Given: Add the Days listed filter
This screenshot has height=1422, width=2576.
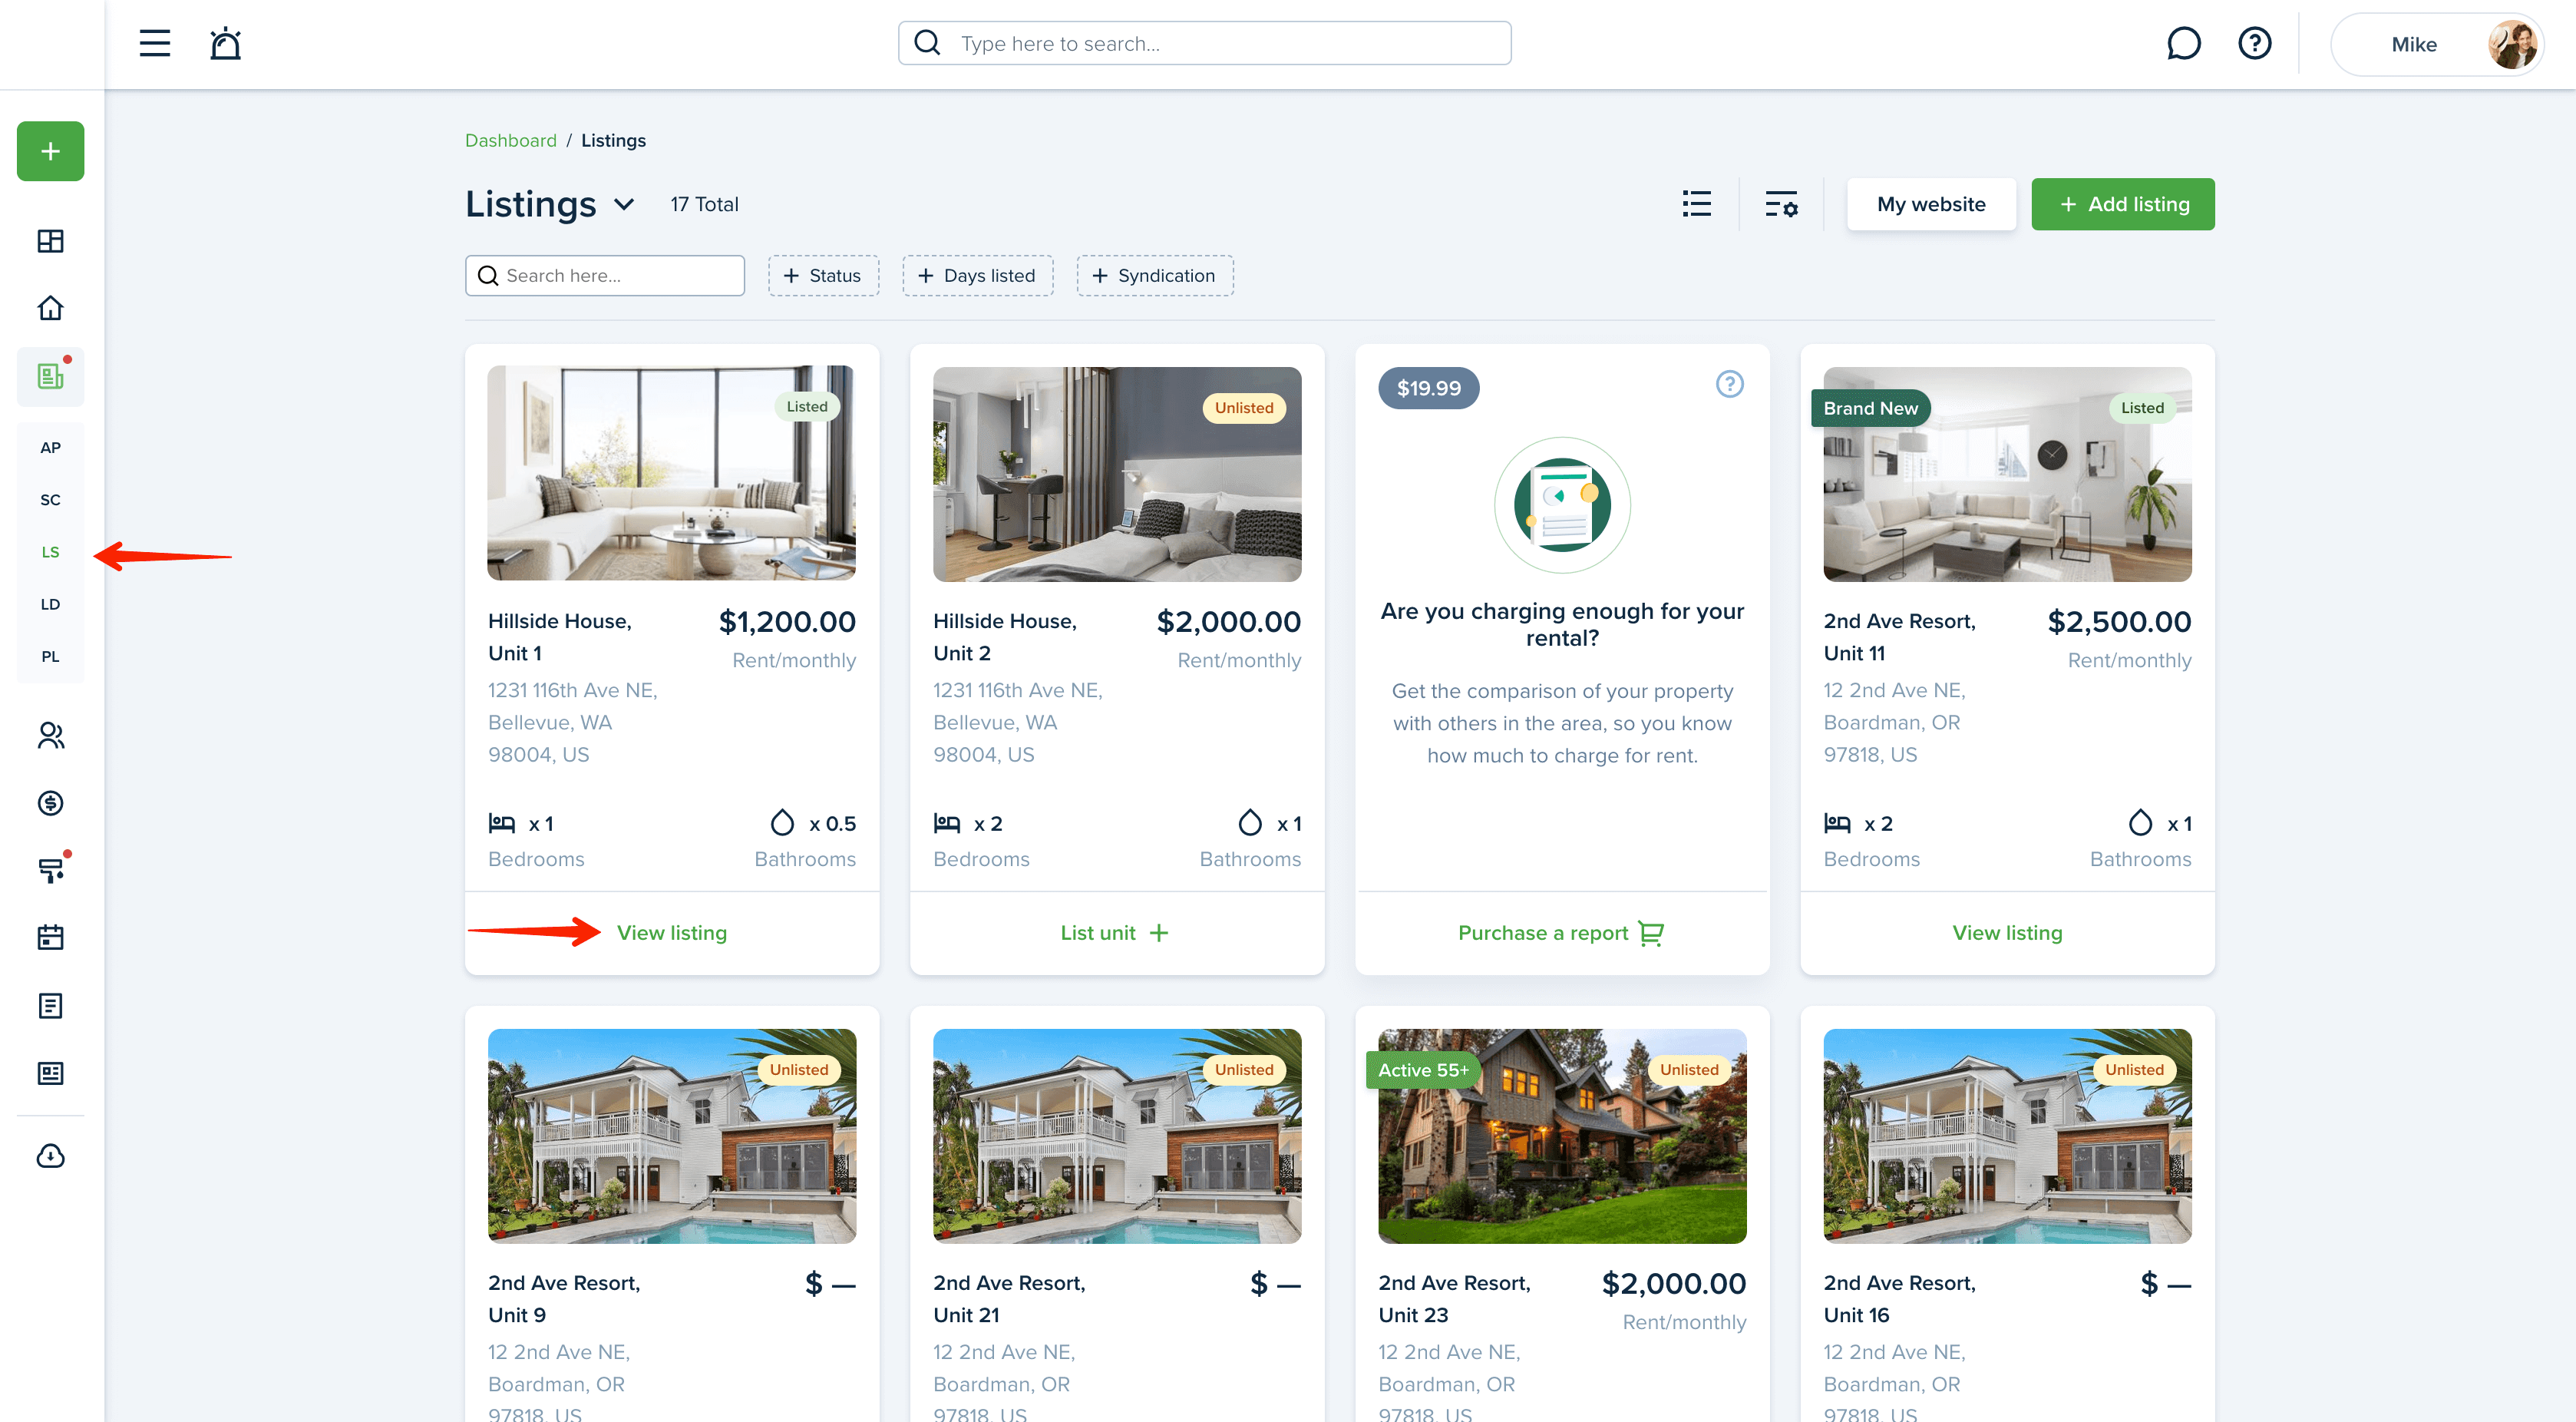Looking at the screenshot, I should coord(977,275).
